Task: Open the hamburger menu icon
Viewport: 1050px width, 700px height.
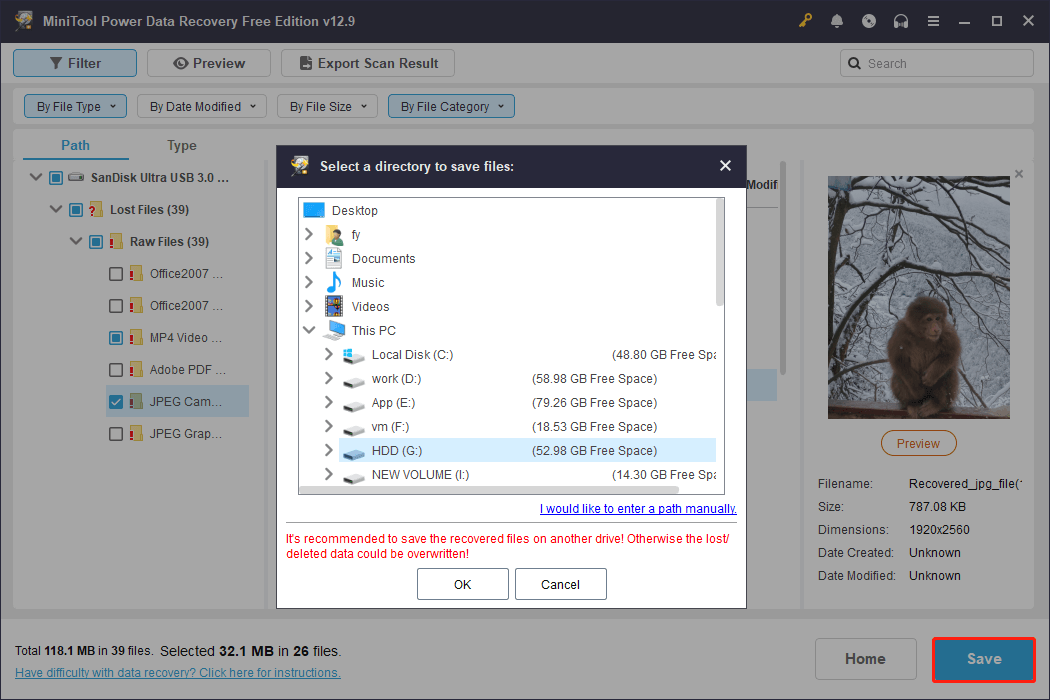Action: tap(933, 21)
